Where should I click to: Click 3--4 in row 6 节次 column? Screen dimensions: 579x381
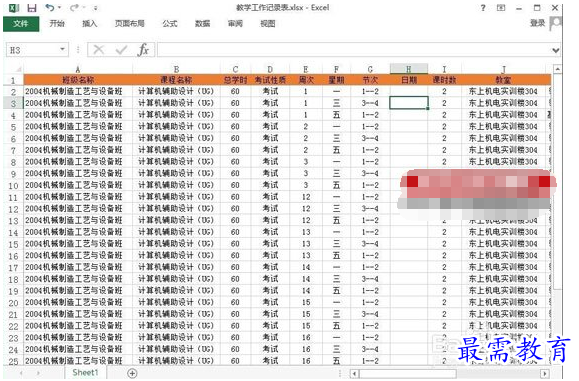point(370,138)
